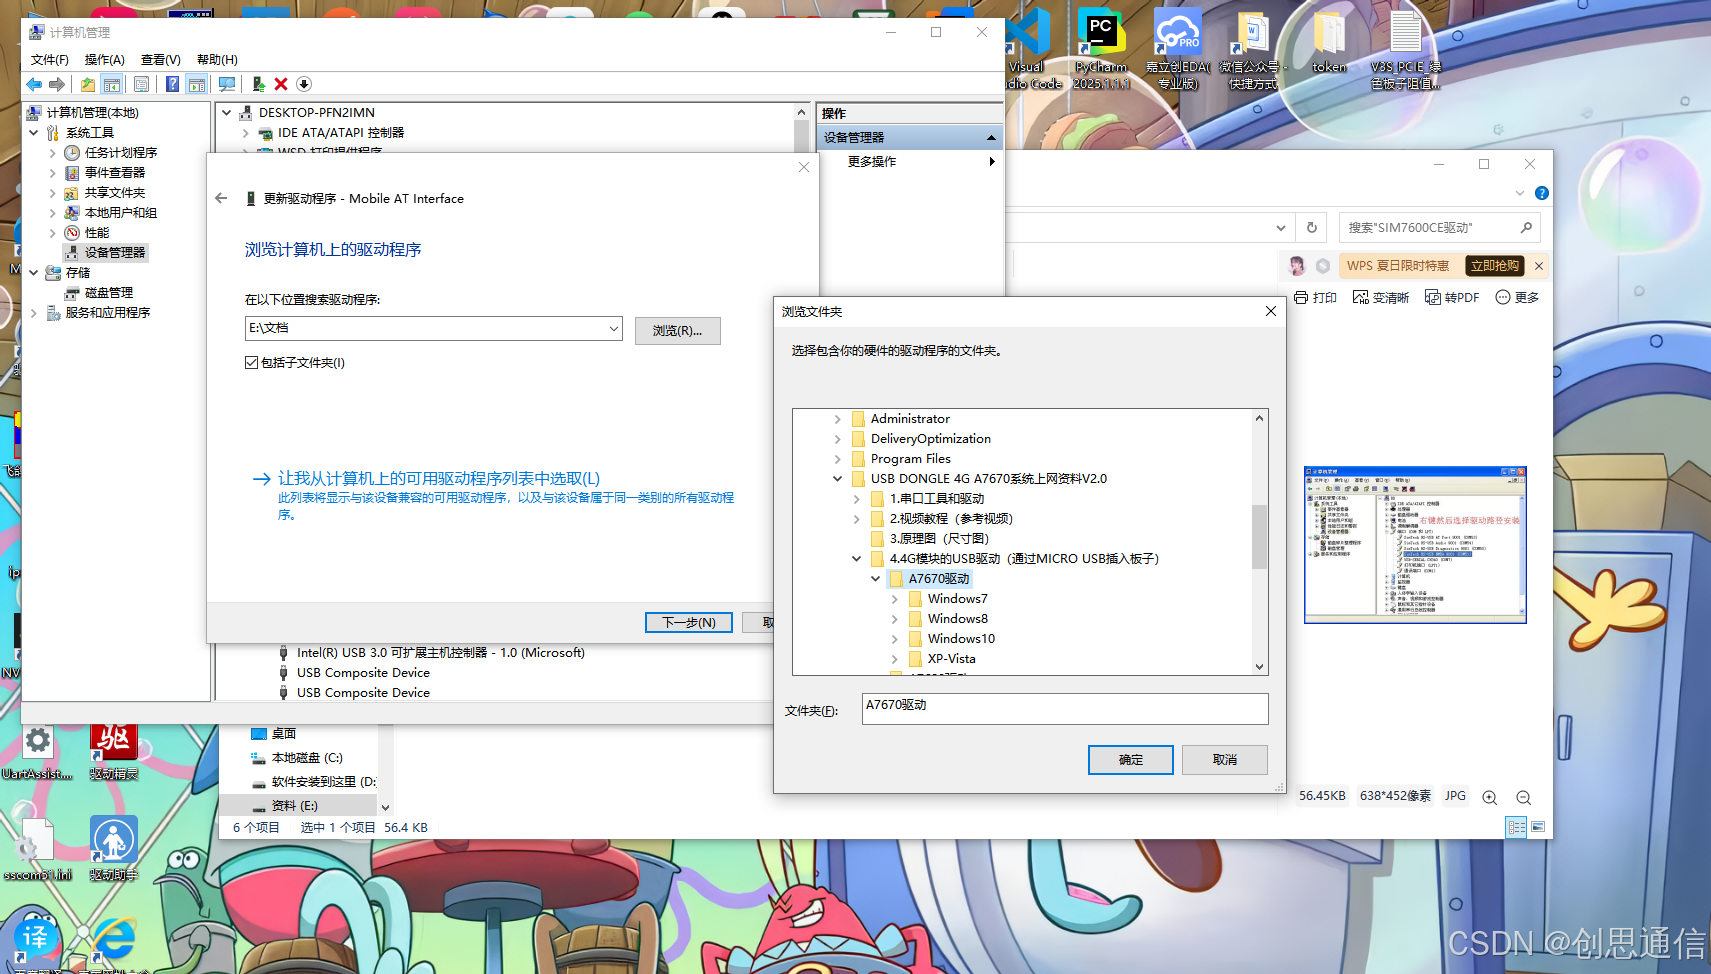Screen dimensions: 1711x974
Task: Switch to large icons view in Explorer
Action: (x=1538, y=827)
